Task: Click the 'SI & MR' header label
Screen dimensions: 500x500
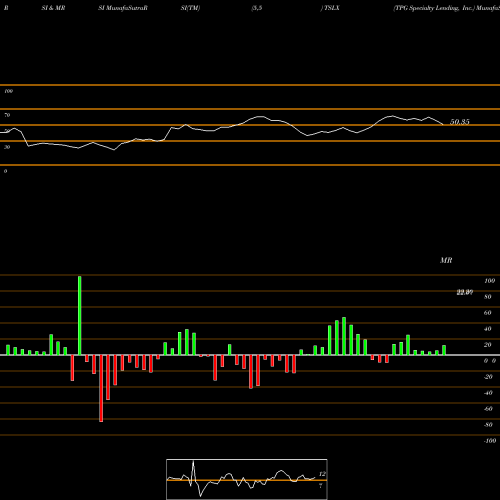Action: (53, 8)
